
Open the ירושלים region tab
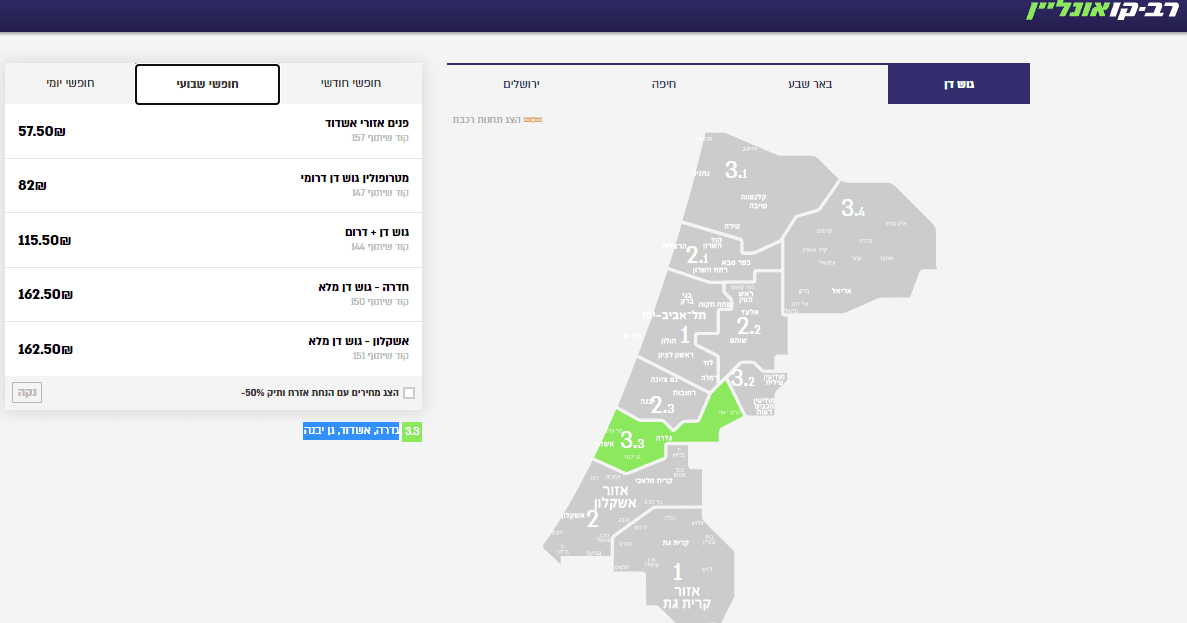[x=521, y=83]
